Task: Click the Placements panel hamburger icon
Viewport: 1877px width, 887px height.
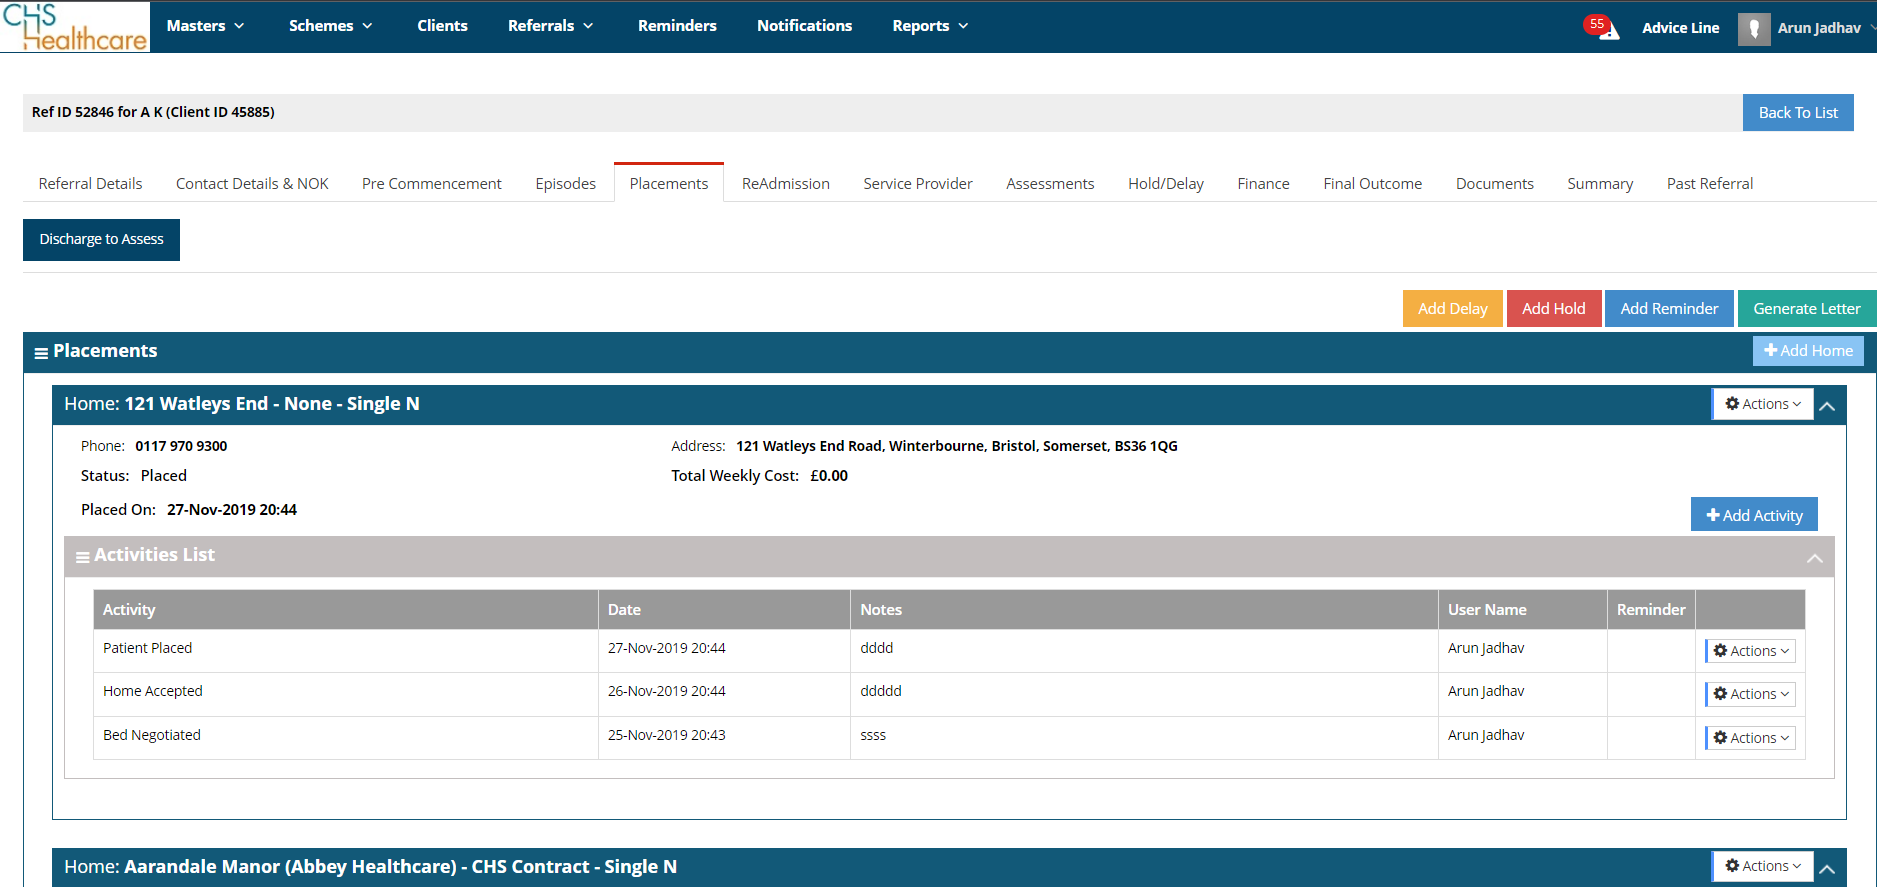Action: point(41,353)
